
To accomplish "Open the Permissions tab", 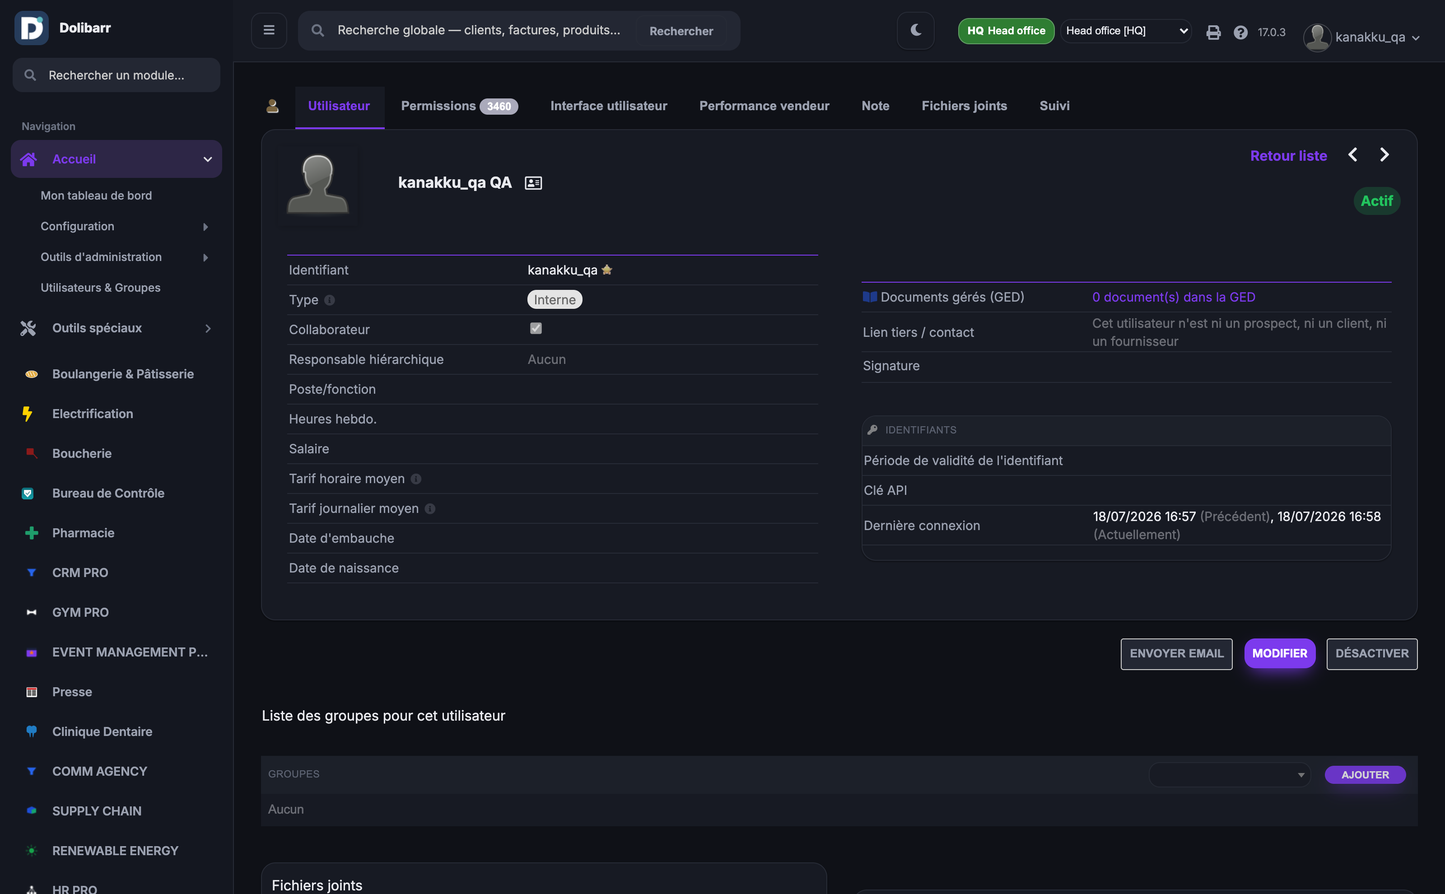I will (x=459, y=106).
